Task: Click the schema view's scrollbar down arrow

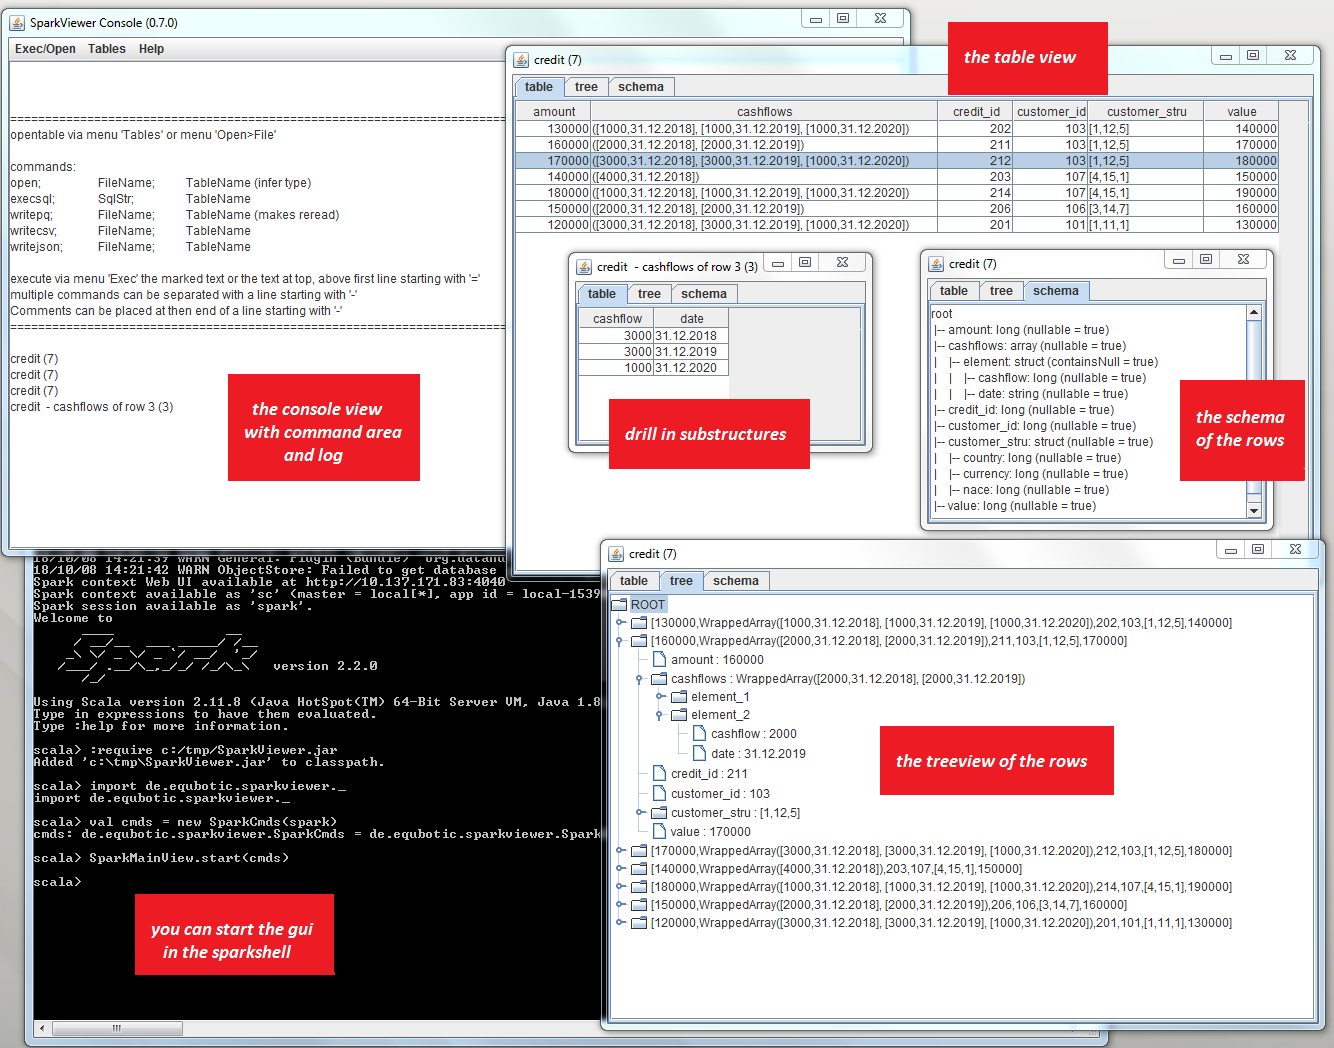Action: click(1254, 510)
